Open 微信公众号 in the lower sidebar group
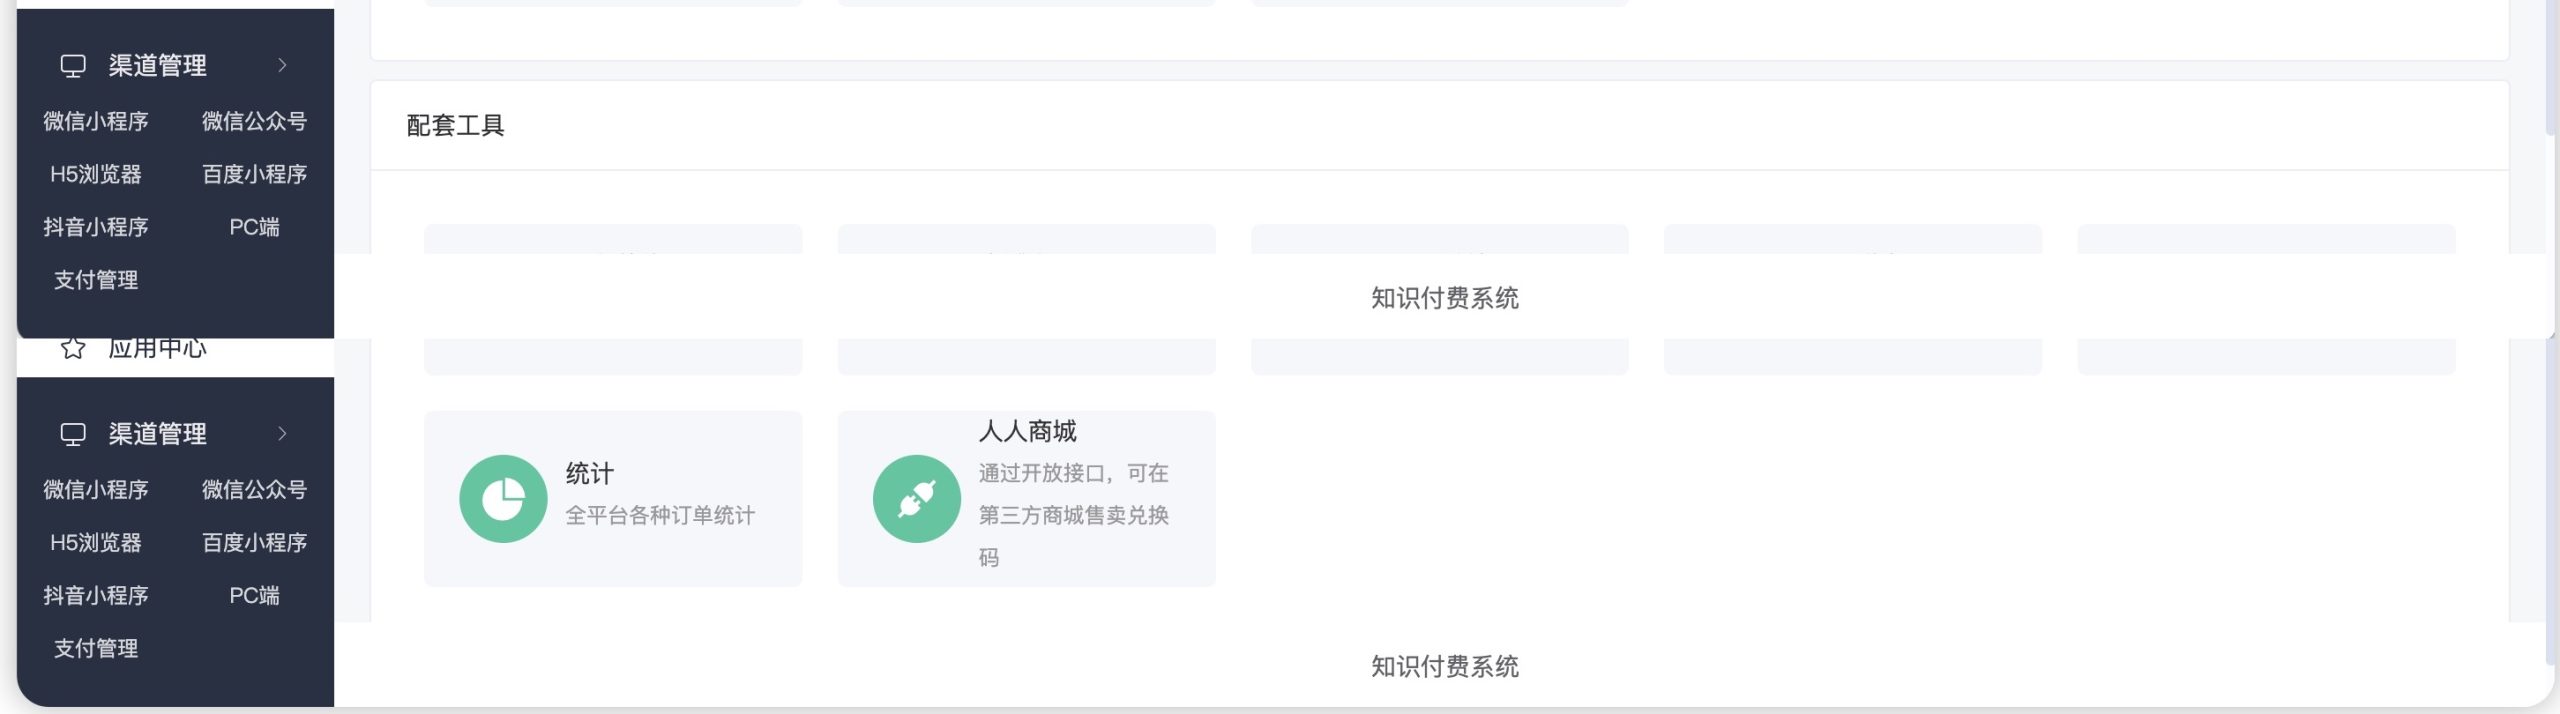 coord(254,490)
